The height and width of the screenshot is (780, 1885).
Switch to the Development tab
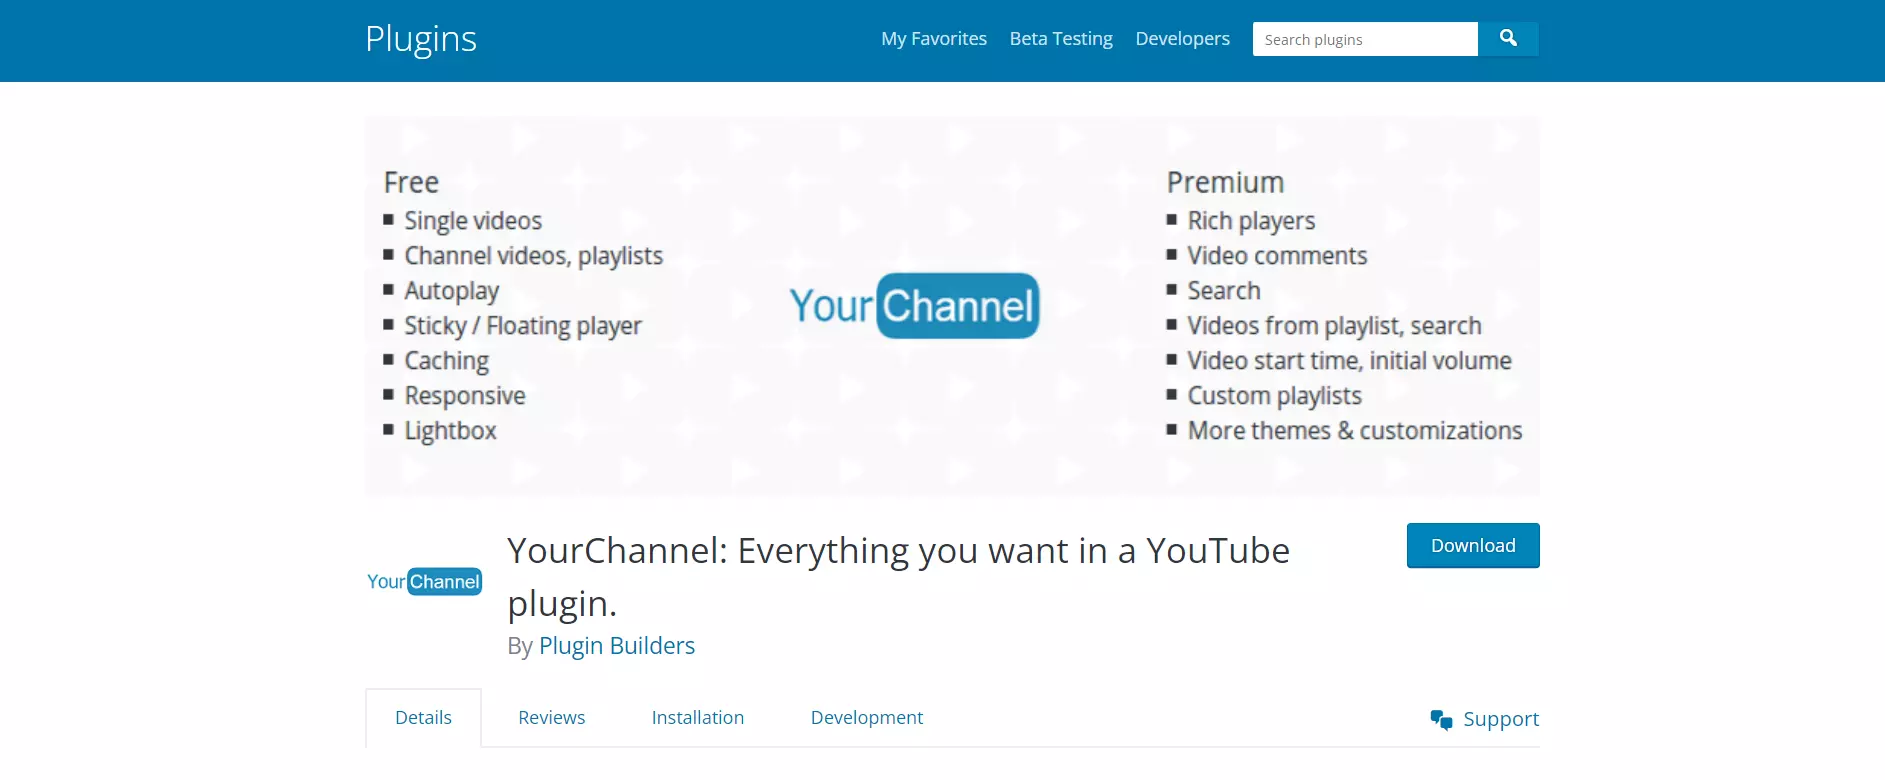pyautogui.click(x=867, y=718)
